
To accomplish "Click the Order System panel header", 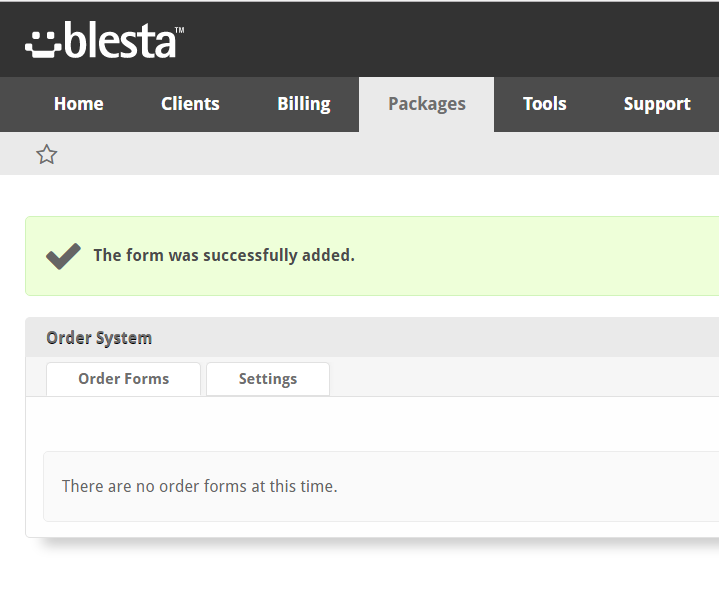I will [x=372, y=337].
